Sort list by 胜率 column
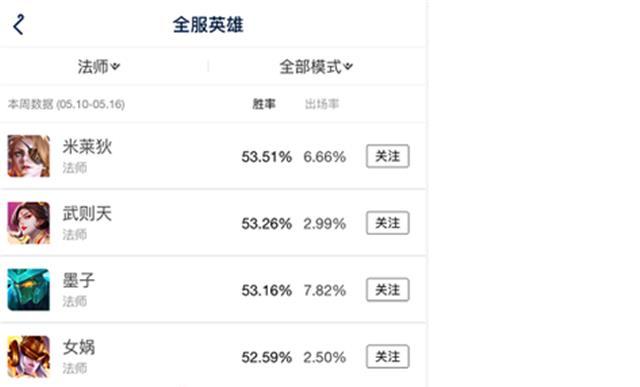640x387 pixels. 264,105
